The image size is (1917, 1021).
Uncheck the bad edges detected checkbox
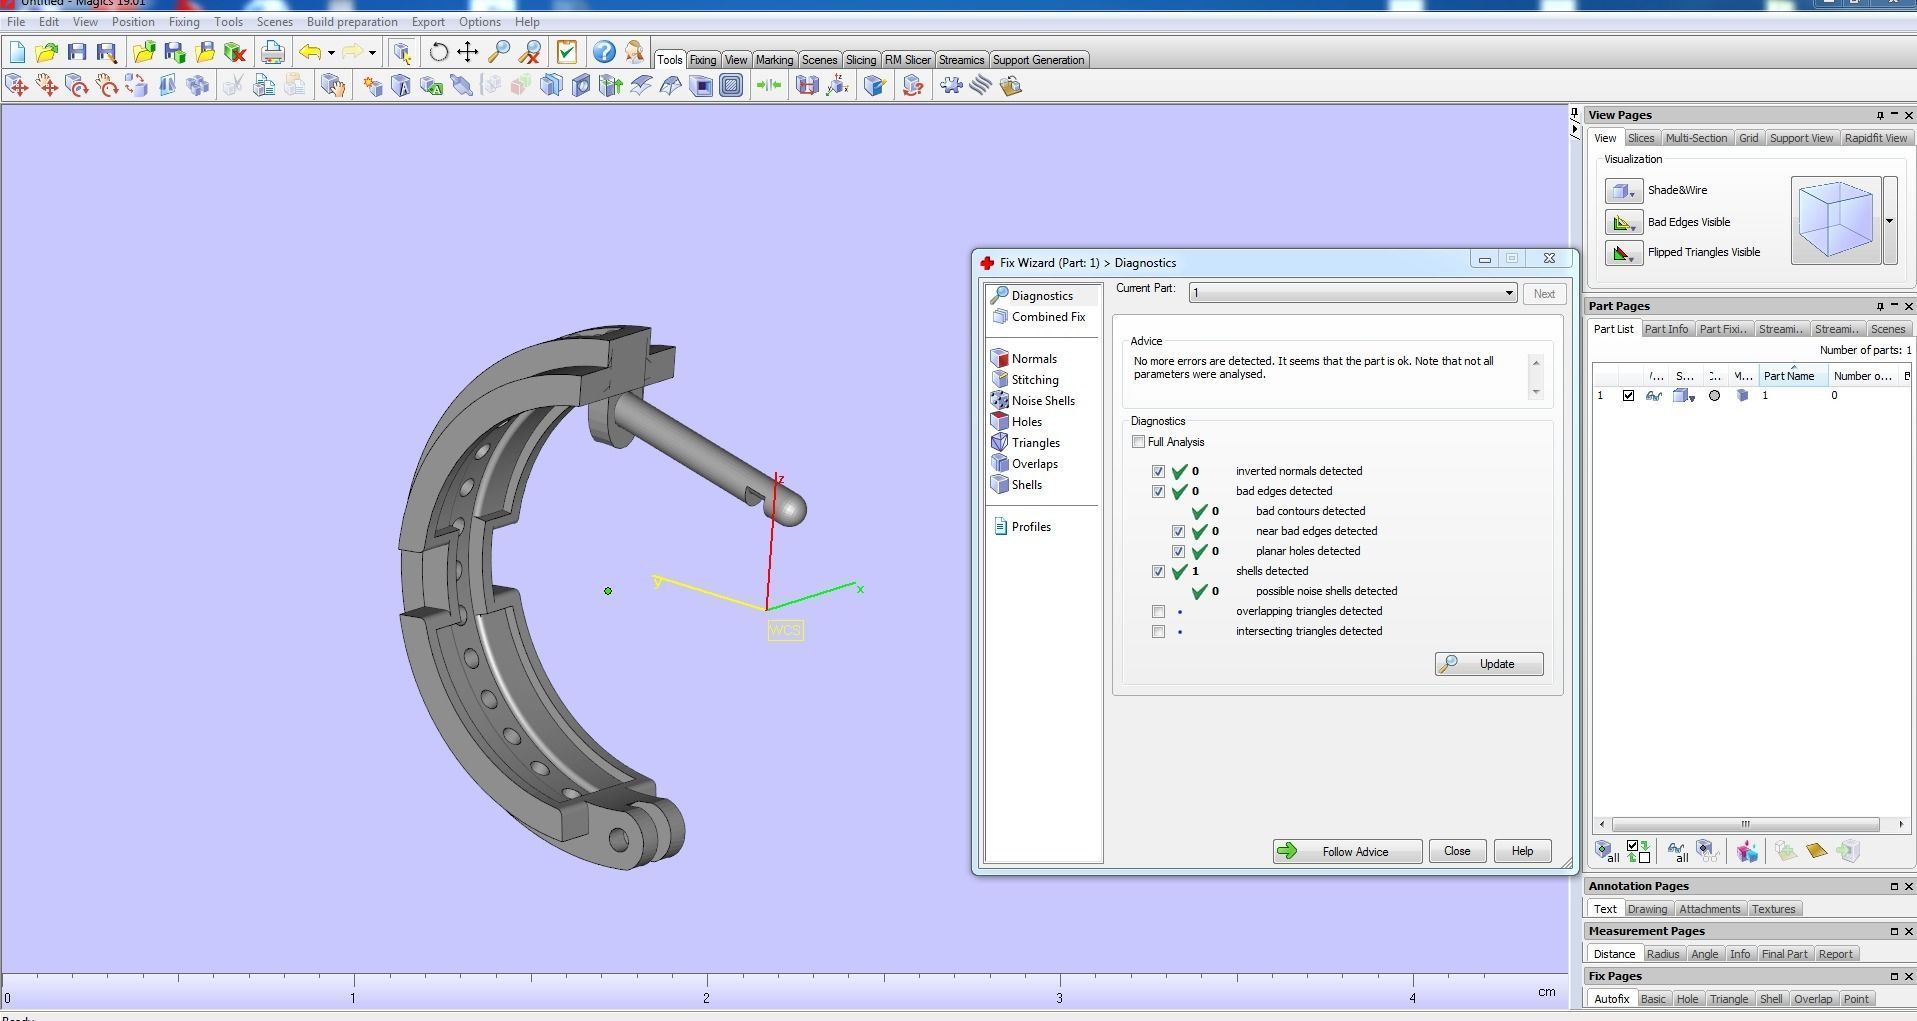click(1158, 491)
